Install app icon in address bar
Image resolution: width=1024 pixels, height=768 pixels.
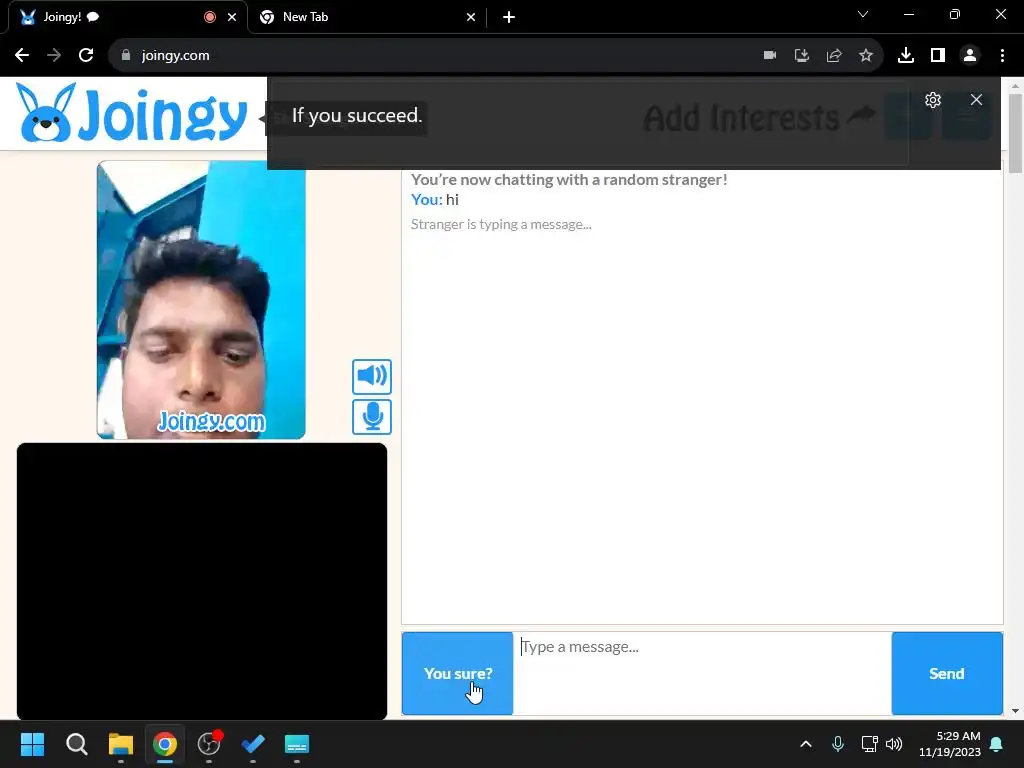tap(802, 55)
